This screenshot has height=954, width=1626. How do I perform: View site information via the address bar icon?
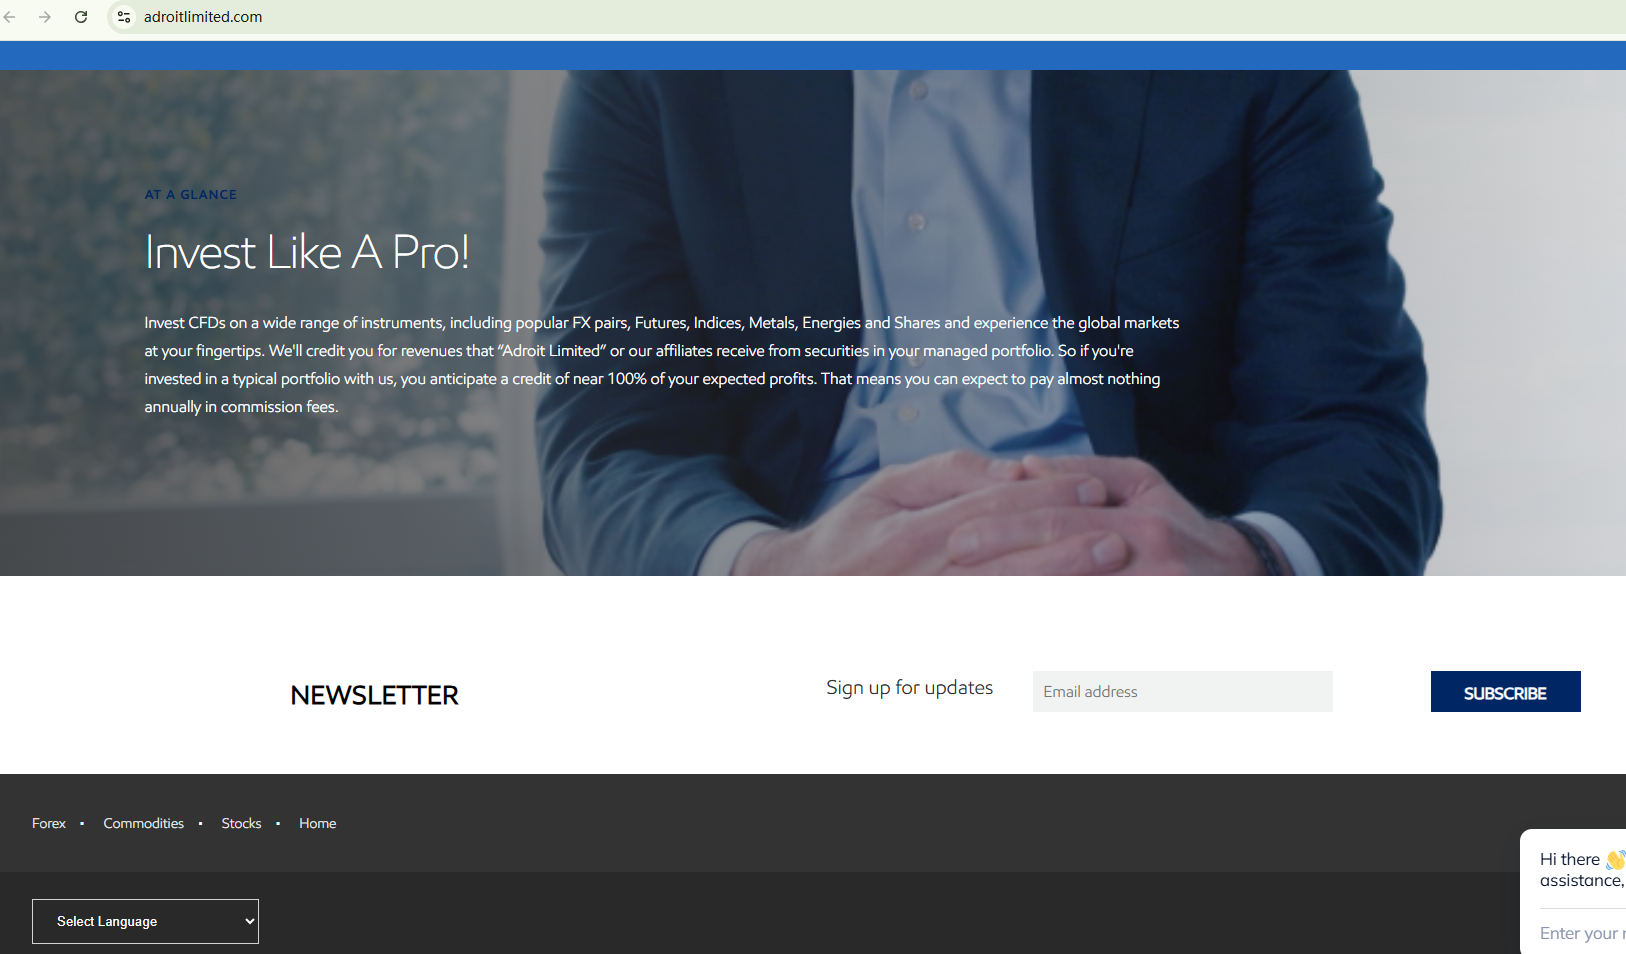(x=124, y=17)
